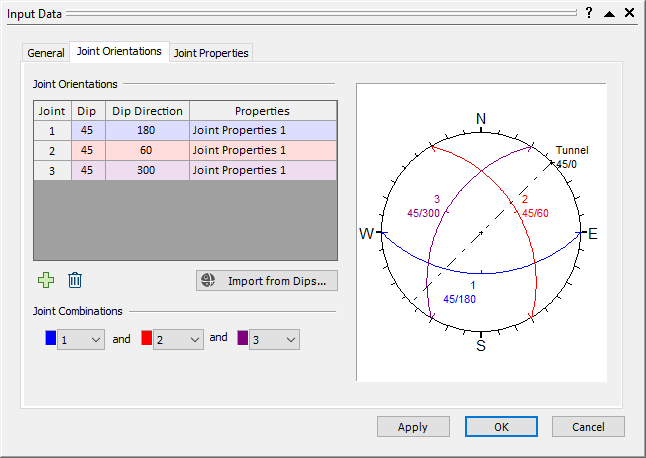Delete selected joint with trash icon
646x458 pixels.
(75, 280)
